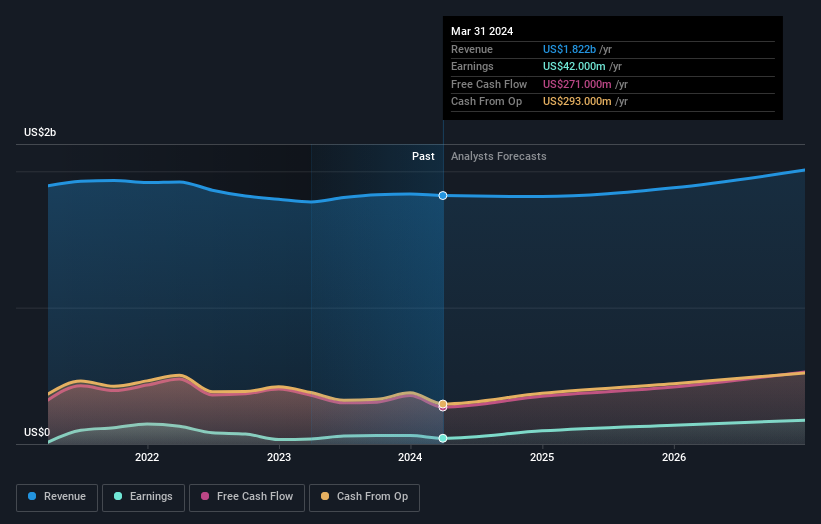Click the Free Cash Flow label in tooltip
This screenshot has width=821, height=524.
click(489, 84)
